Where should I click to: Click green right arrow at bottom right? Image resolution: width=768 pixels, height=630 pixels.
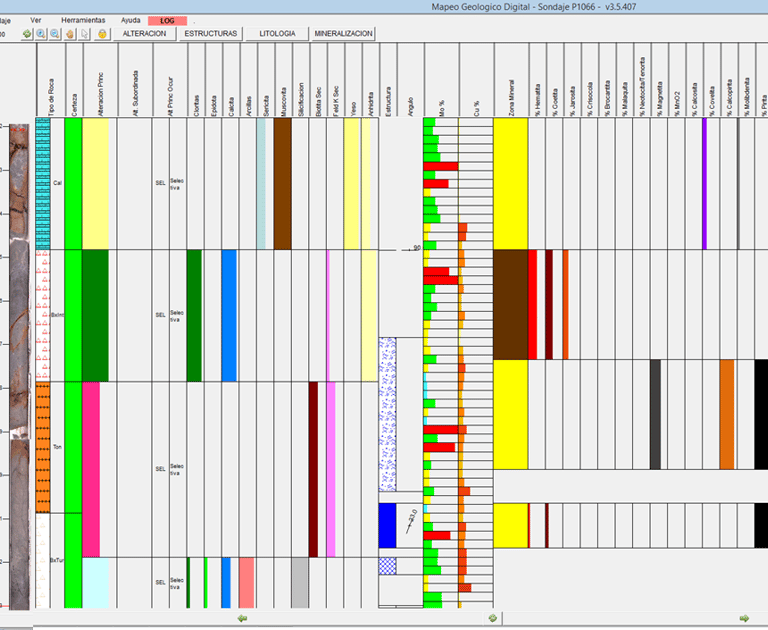point(744,618)
